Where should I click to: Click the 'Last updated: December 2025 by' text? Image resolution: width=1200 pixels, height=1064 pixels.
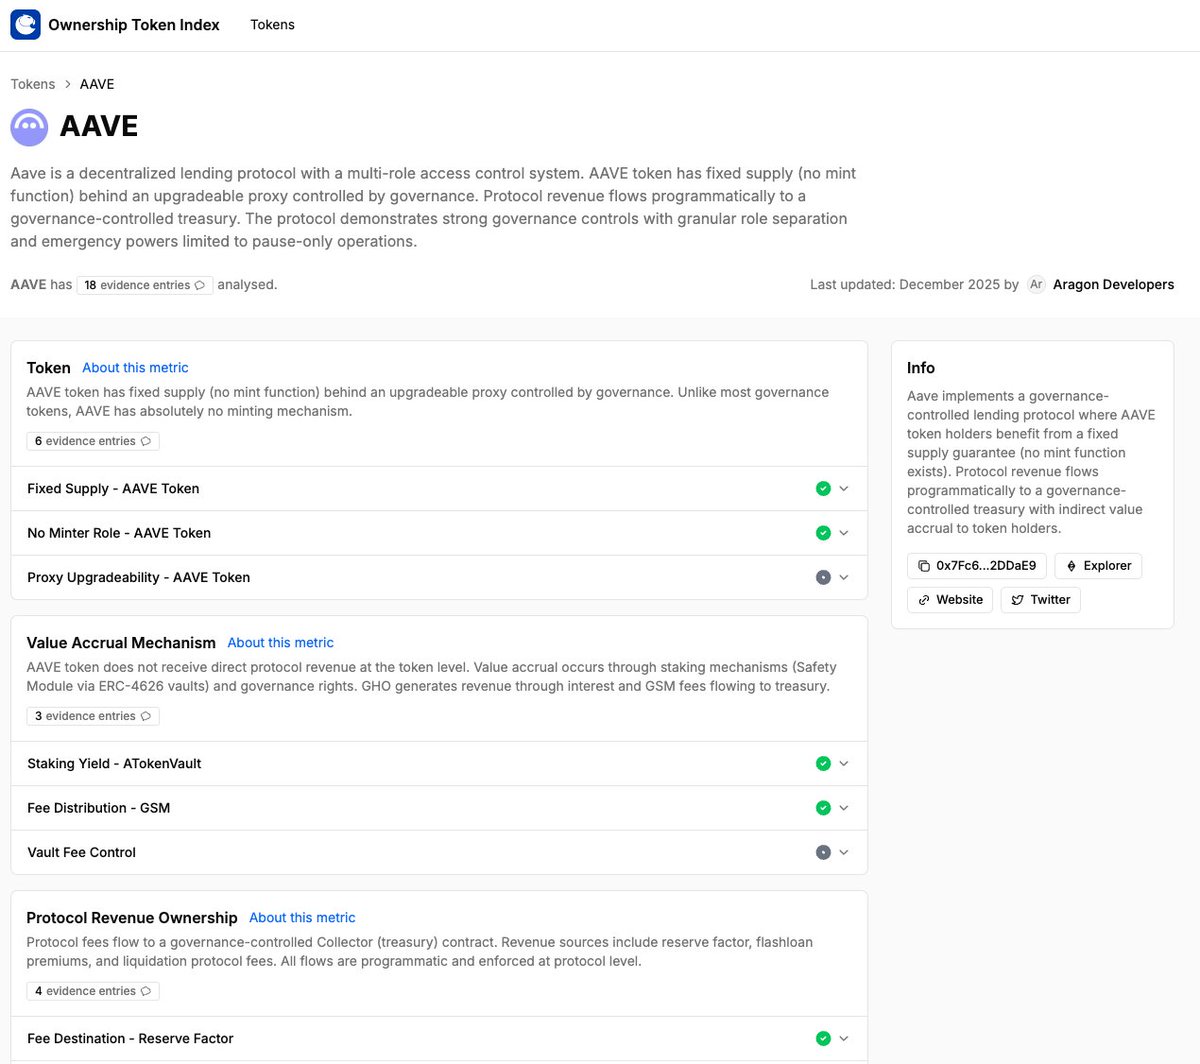914,284
